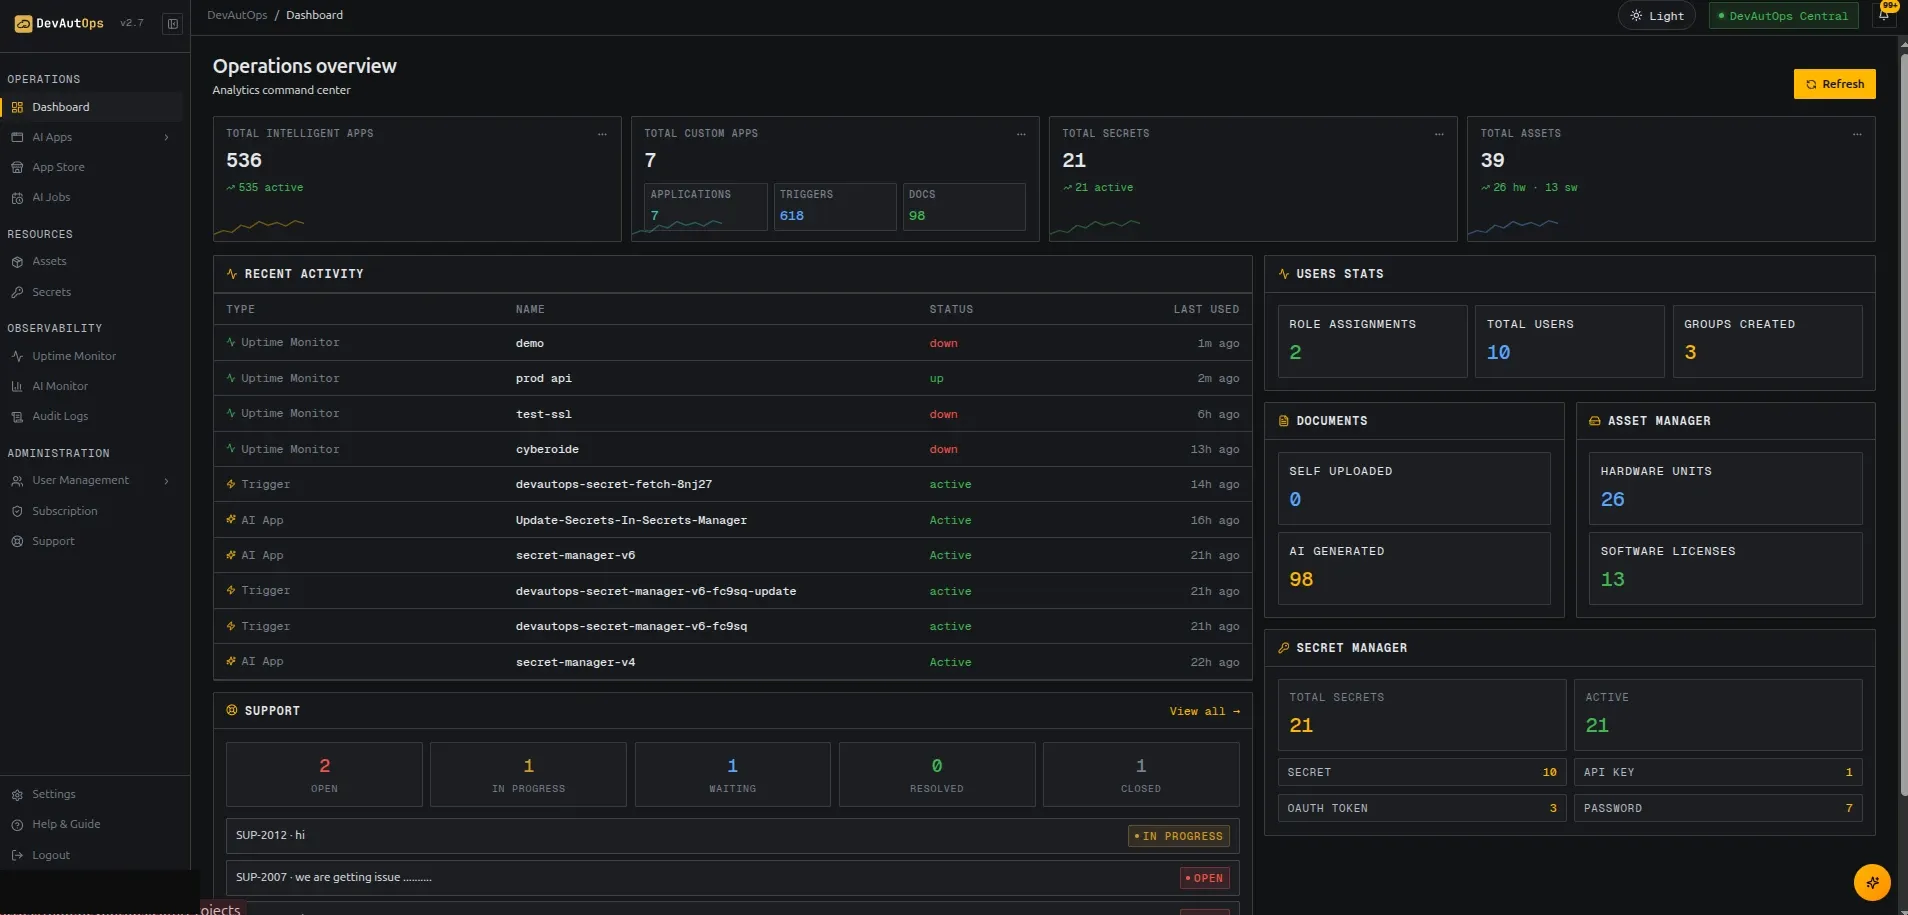Click the DevAutOps logo icon

coord(23,23)
